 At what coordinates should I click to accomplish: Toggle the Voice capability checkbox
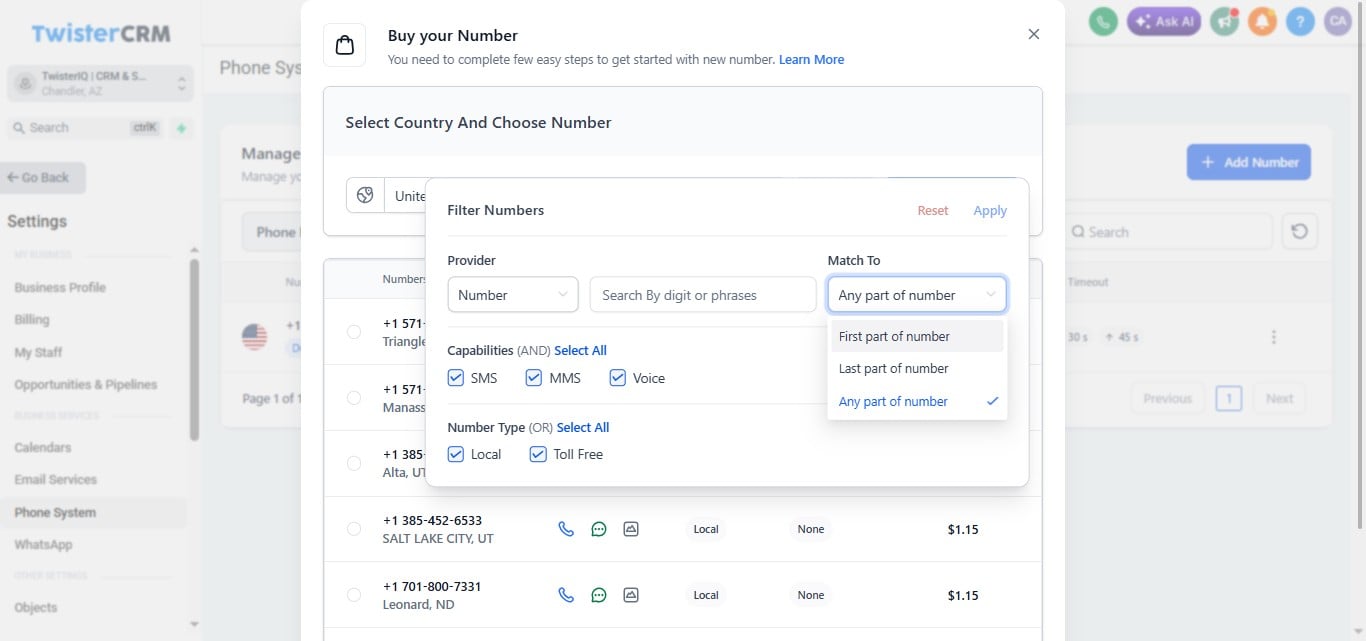coord(618,378)
